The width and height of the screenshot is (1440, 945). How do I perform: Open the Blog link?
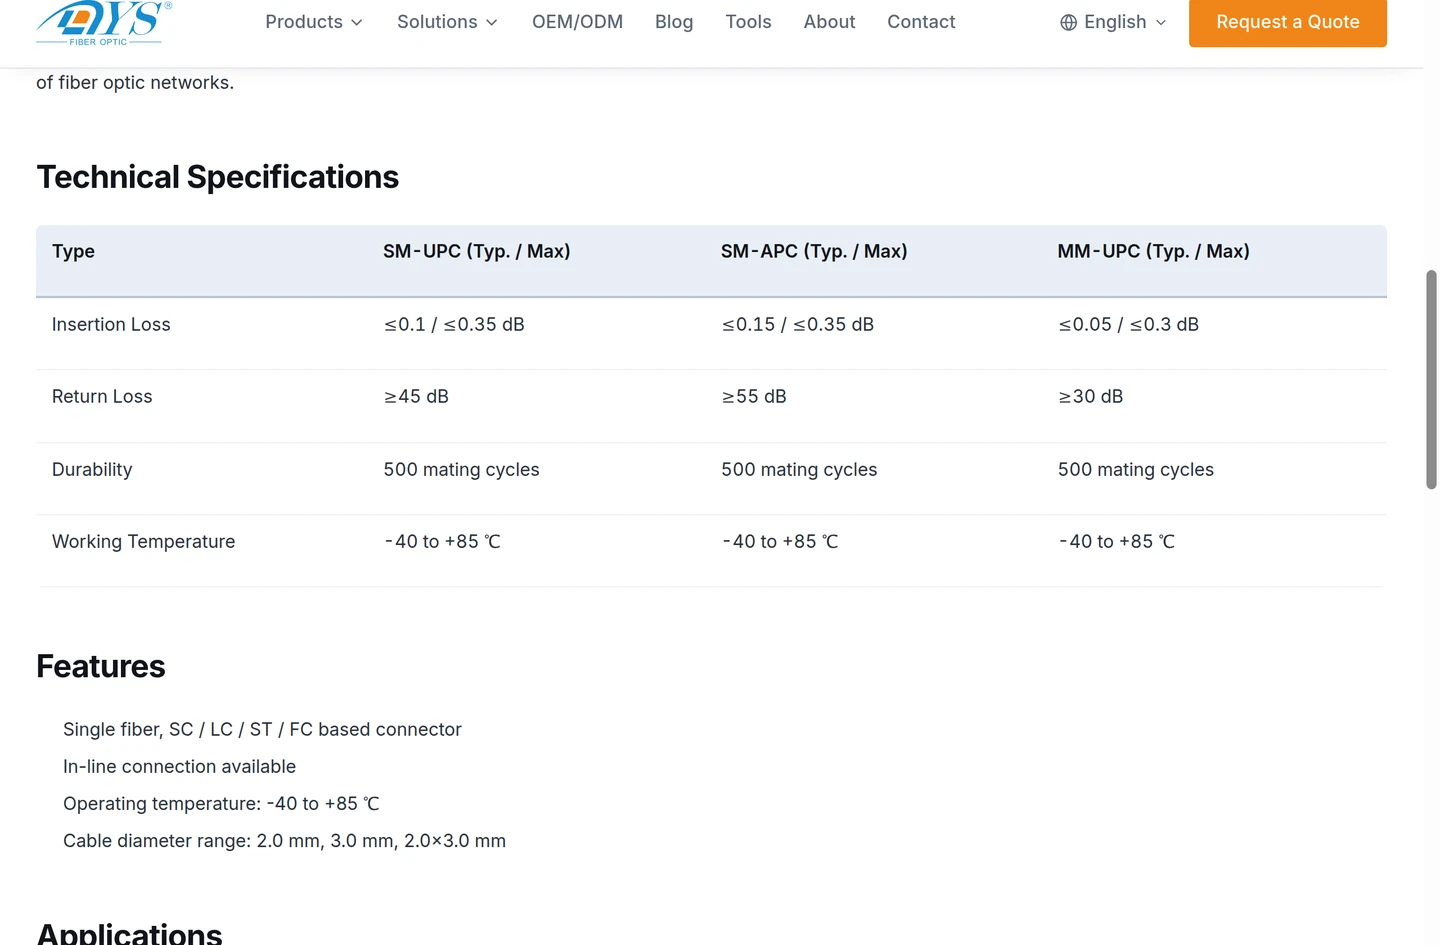point(674,22)
